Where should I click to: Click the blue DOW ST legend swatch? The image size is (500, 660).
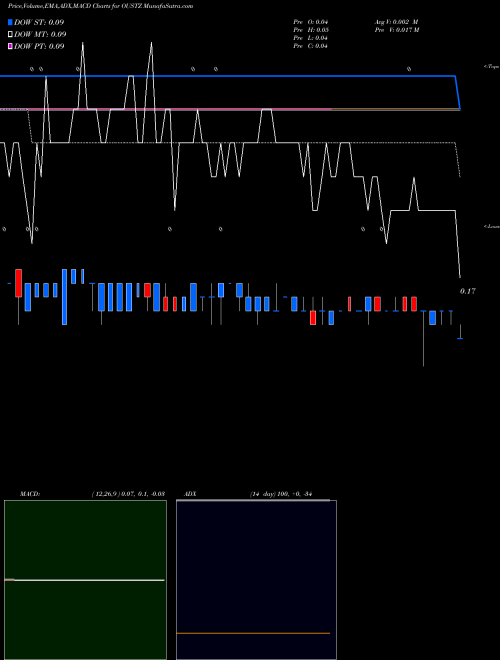(10, 22)
